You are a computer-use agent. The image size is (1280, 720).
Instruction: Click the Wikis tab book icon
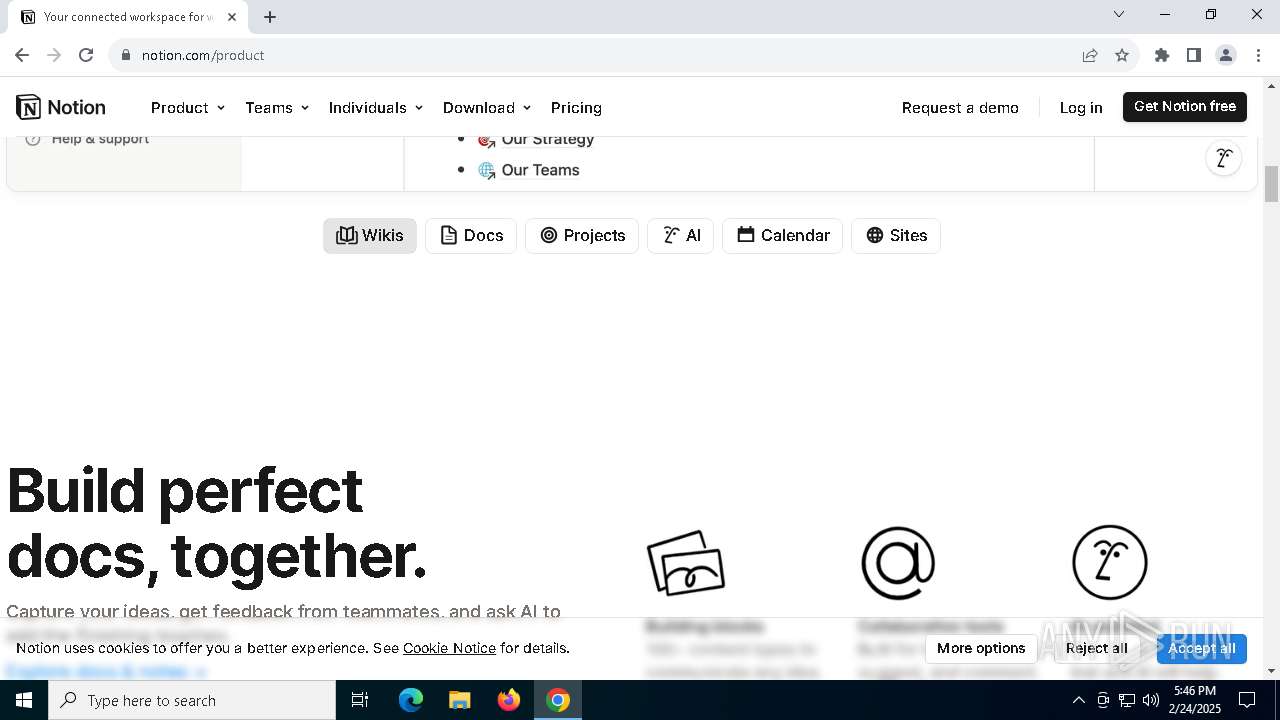click(x=347, y=235)
